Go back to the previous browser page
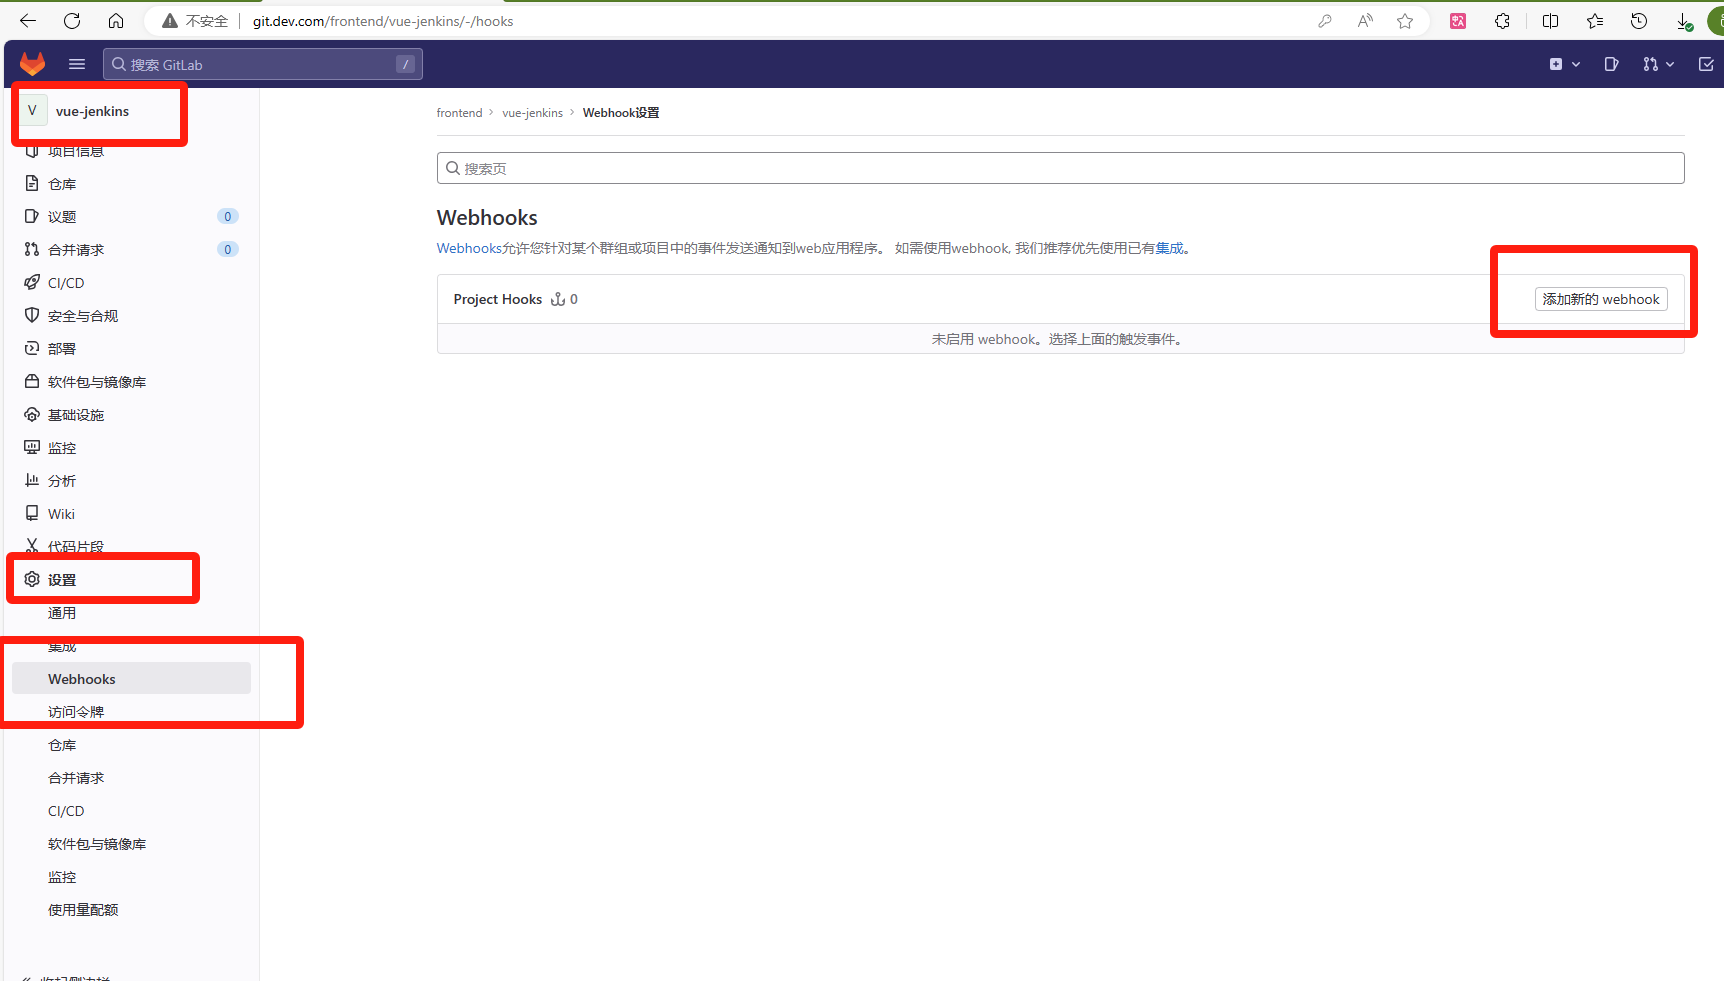The height and width of the screenshot is (981, 1724). (x=28, y=21)
